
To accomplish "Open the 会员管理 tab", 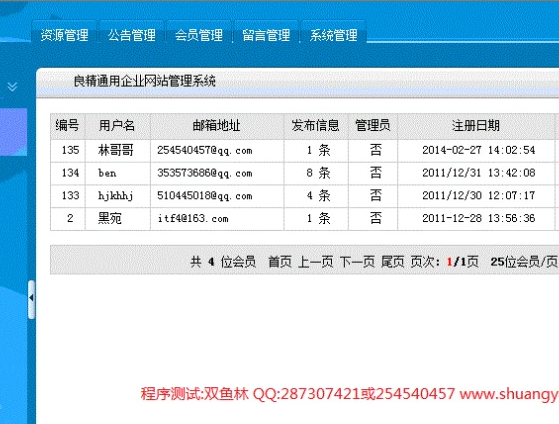I will pos(199,35).
